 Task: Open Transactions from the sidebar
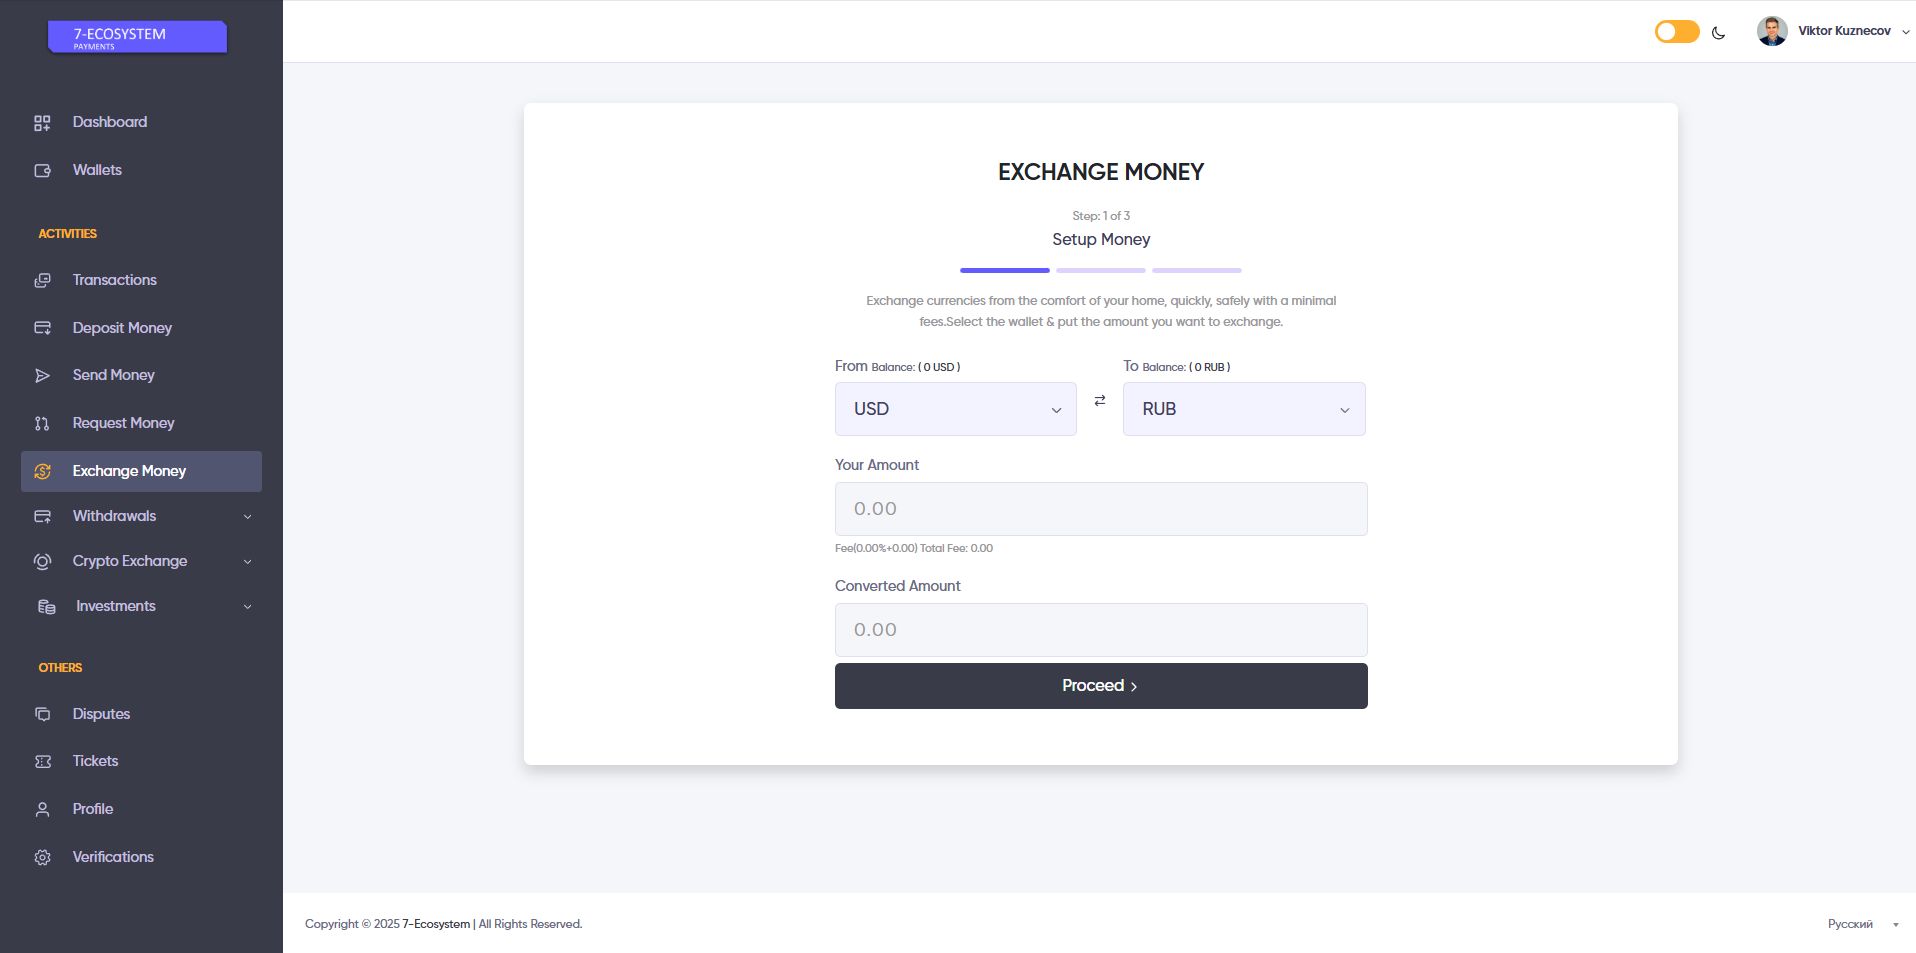click(114, 280)
